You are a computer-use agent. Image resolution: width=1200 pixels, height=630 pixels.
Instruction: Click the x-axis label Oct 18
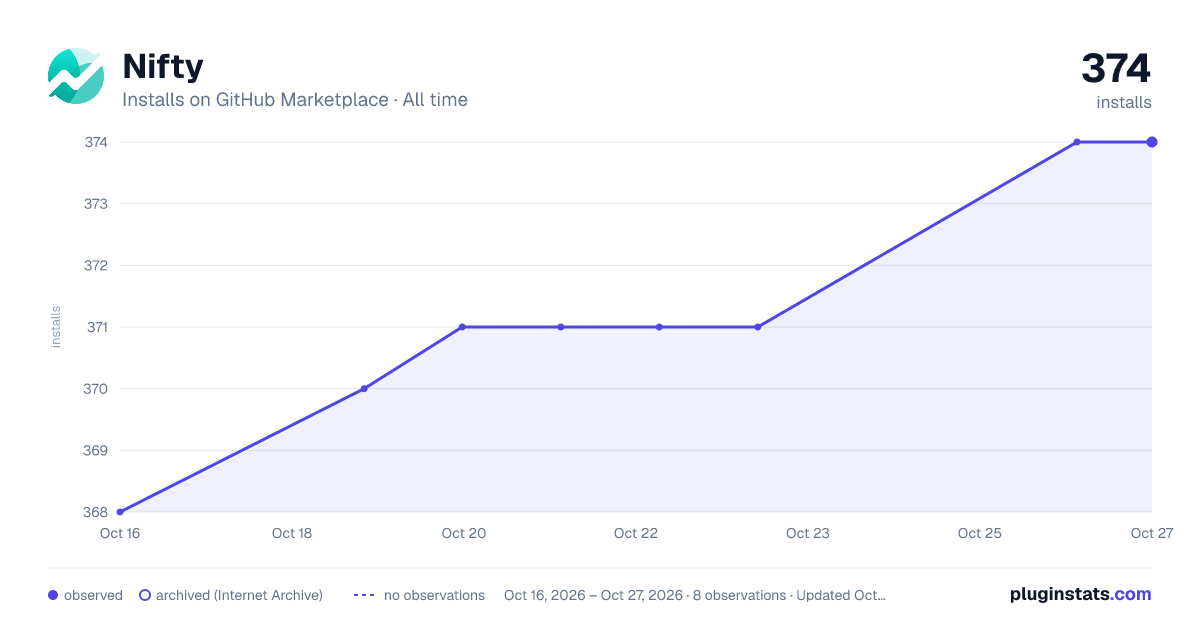click(x=292, y=533)
